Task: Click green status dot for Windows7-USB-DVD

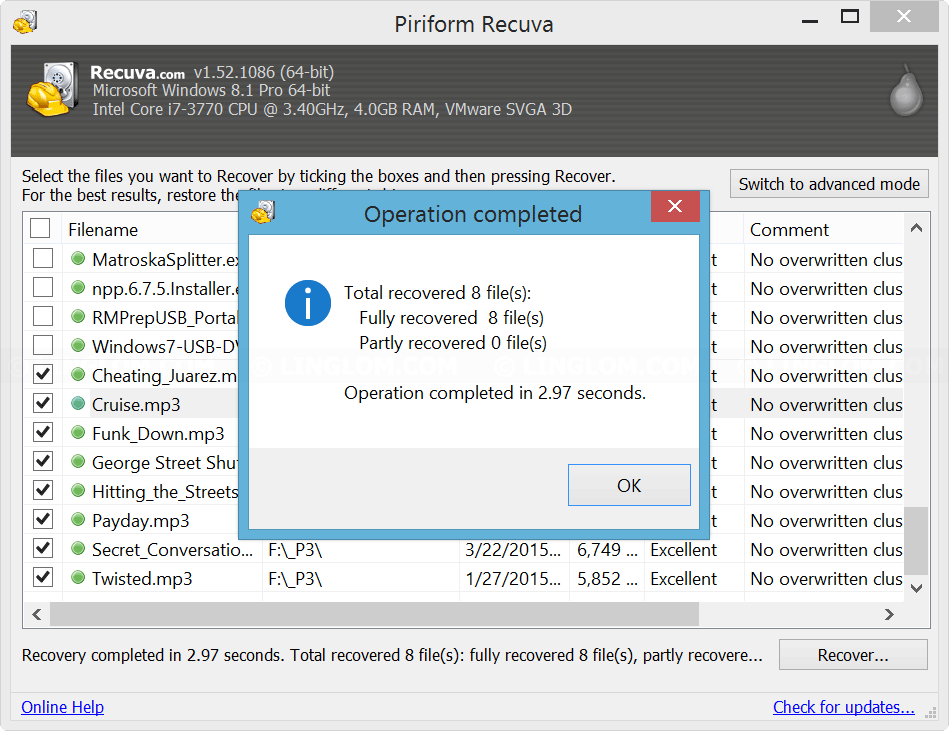Action: (77, 345)
